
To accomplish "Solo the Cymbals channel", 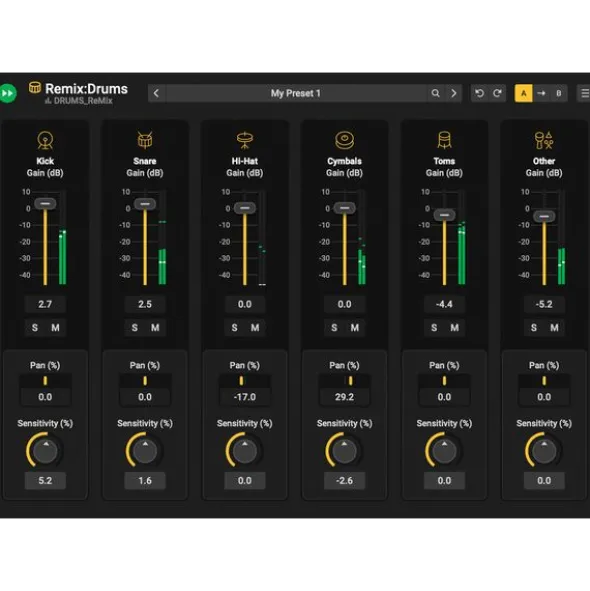I will [334, 328].
